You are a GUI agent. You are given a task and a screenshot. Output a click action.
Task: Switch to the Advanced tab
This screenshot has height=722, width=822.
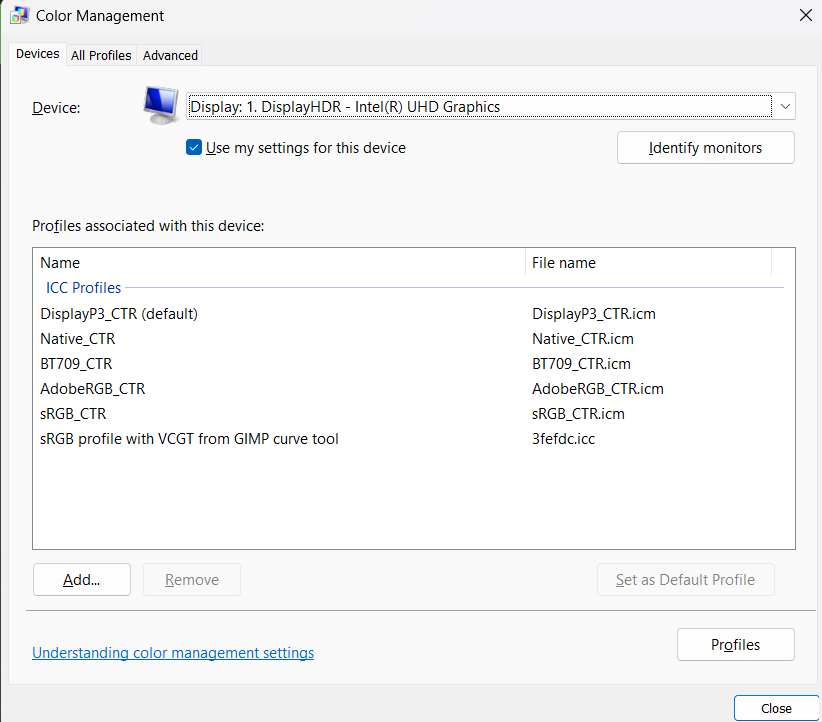(170, 55)
